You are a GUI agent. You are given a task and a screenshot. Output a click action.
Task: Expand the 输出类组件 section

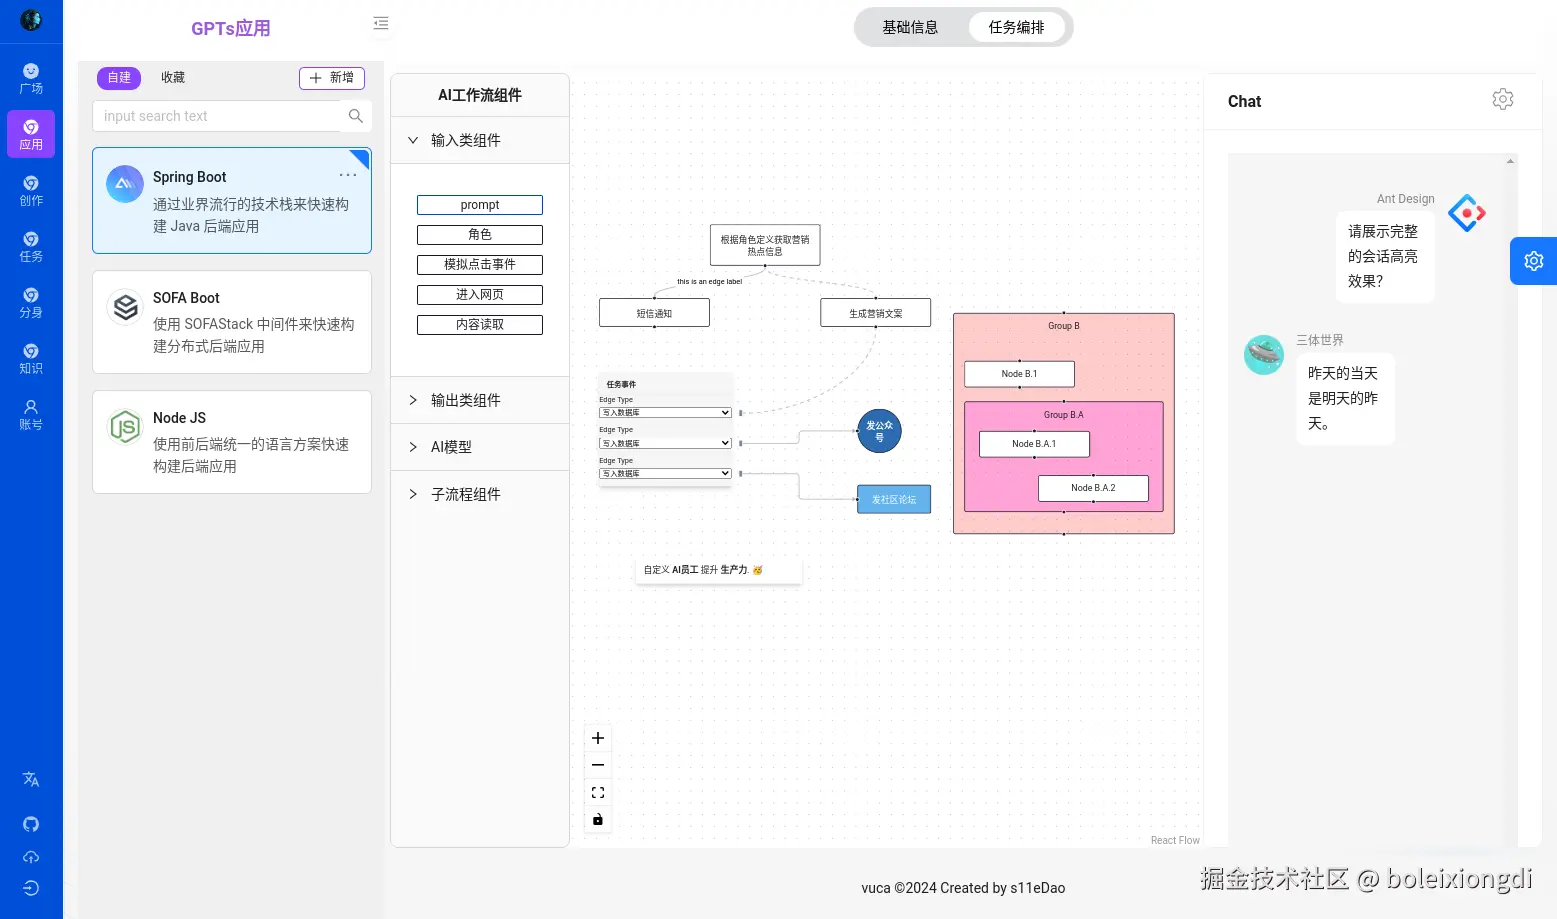pyautogui.click(x=480, y=400)
